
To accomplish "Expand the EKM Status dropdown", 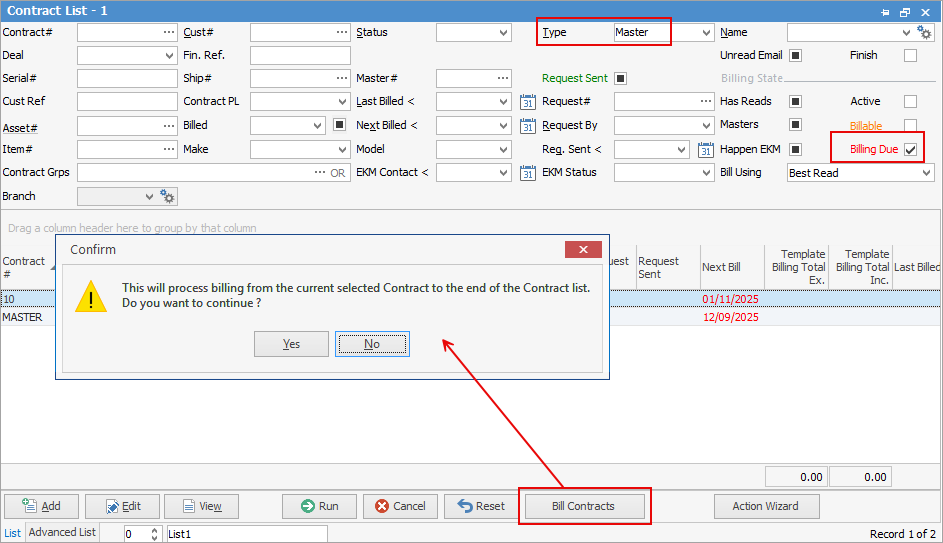I will pyautogui.click(x=707, y=173).
